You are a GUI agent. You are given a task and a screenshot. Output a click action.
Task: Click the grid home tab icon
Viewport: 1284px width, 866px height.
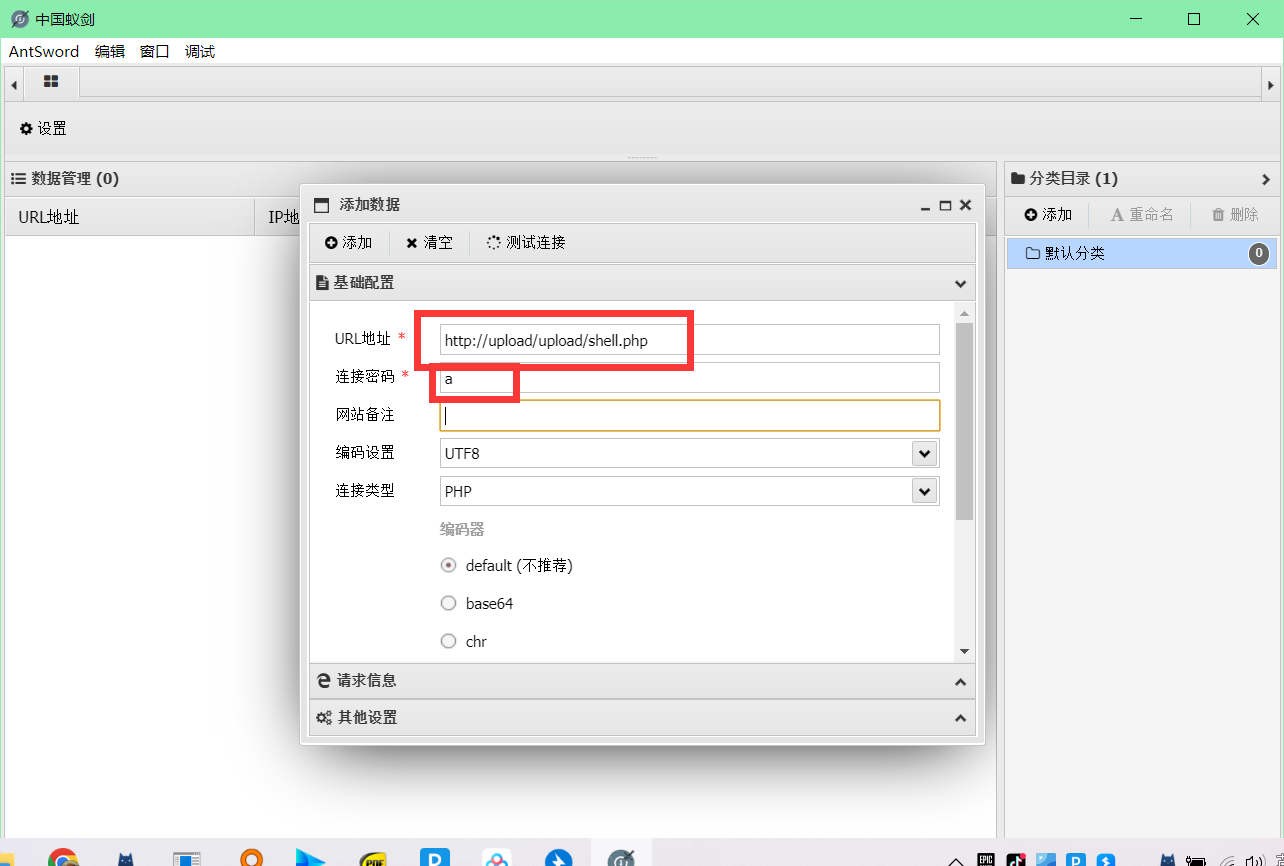51,82
